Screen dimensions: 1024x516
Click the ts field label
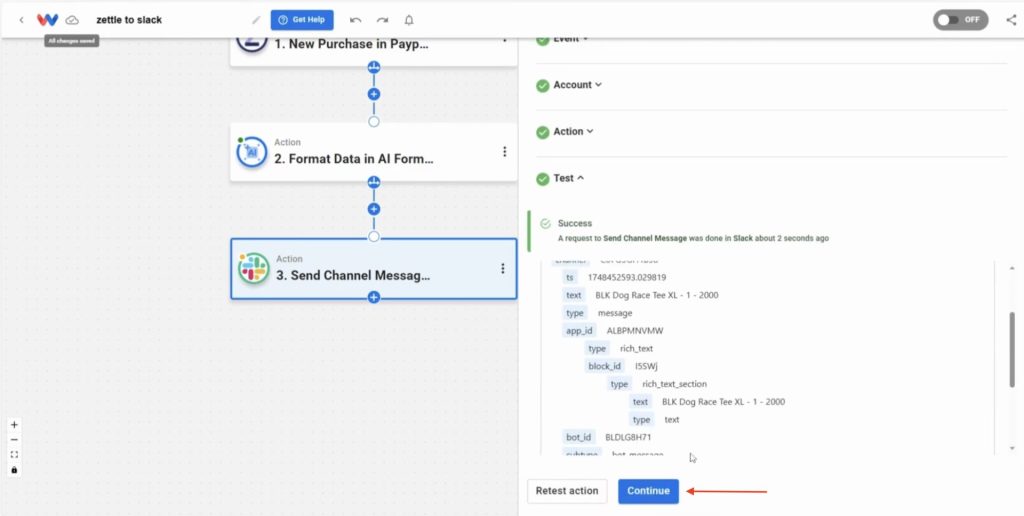[569, 278]
